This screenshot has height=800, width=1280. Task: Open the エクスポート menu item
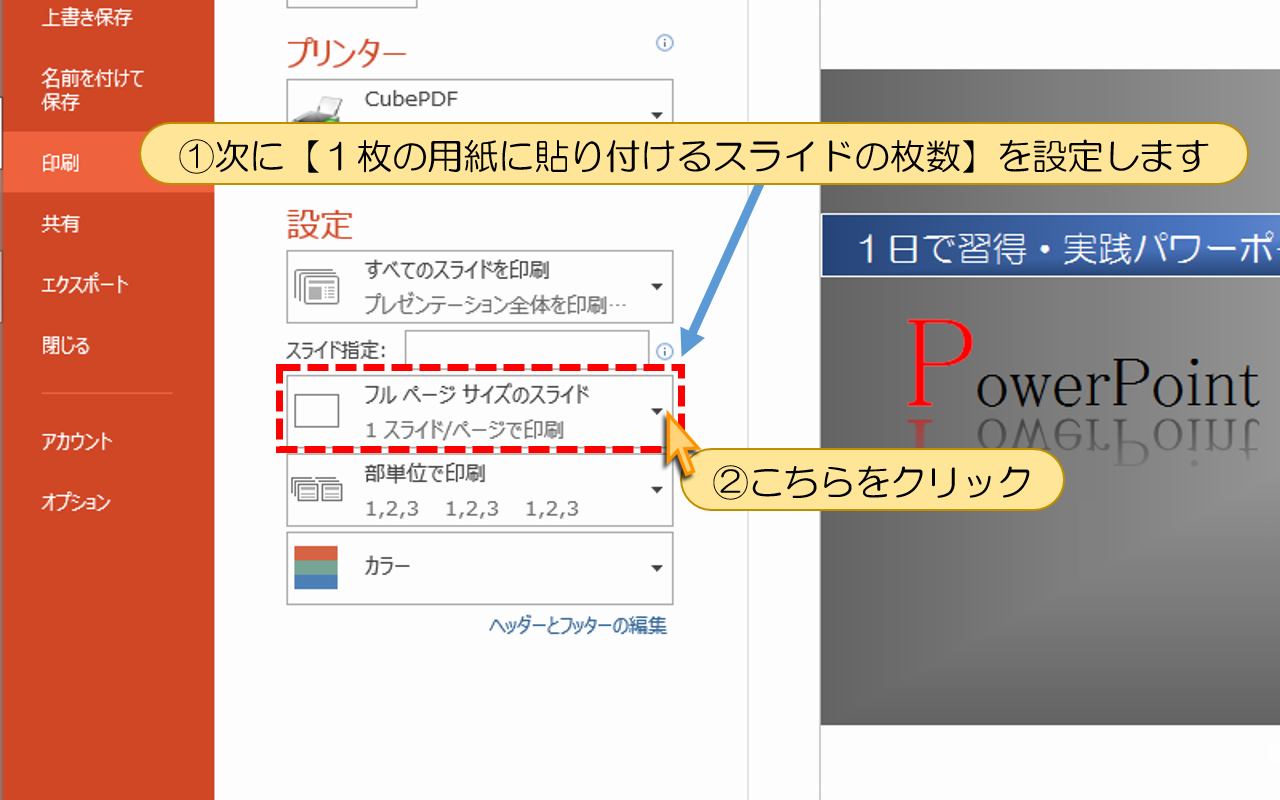85,285
